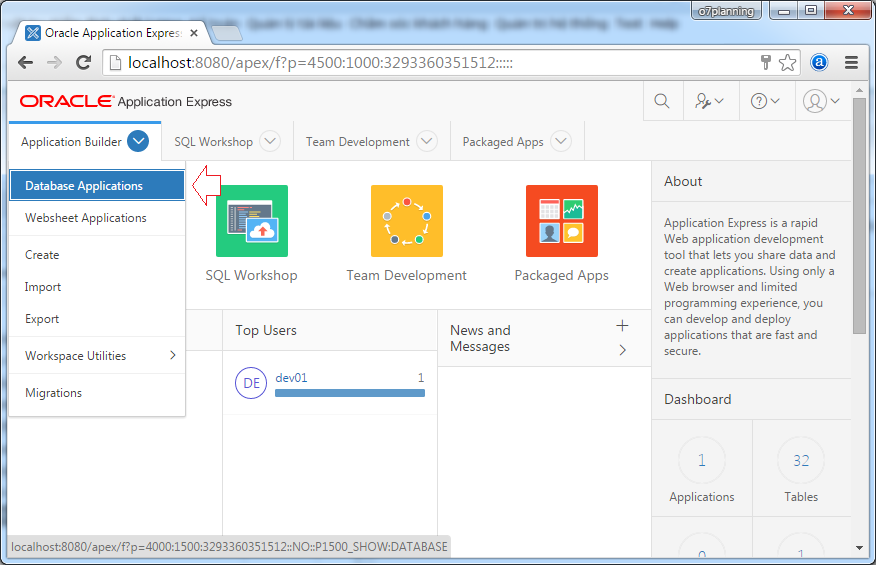Image resolution: width=876 pixels, height=565 pixels.
Task: Click the scrollbar up arrow
Action: pyautogui.click(x=859, y=90)
